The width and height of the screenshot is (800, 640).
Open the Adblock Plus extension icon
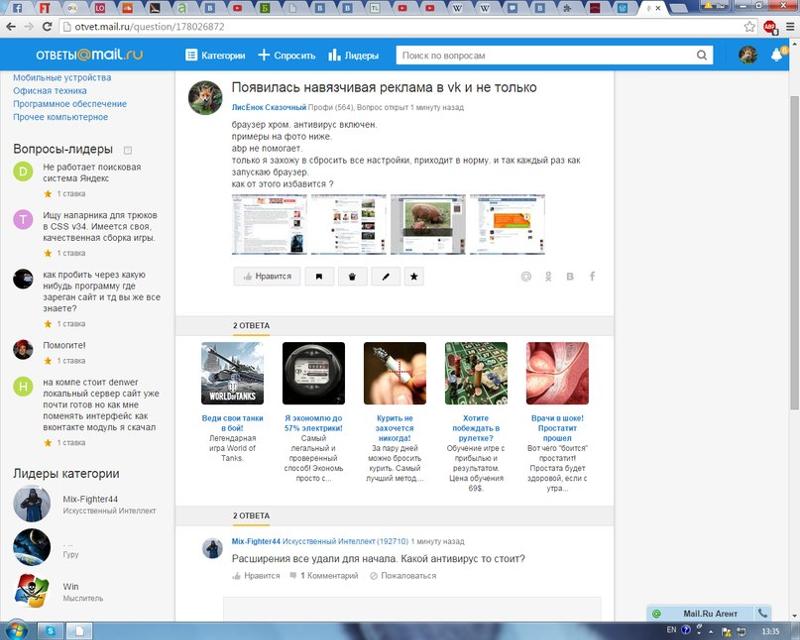769,27
